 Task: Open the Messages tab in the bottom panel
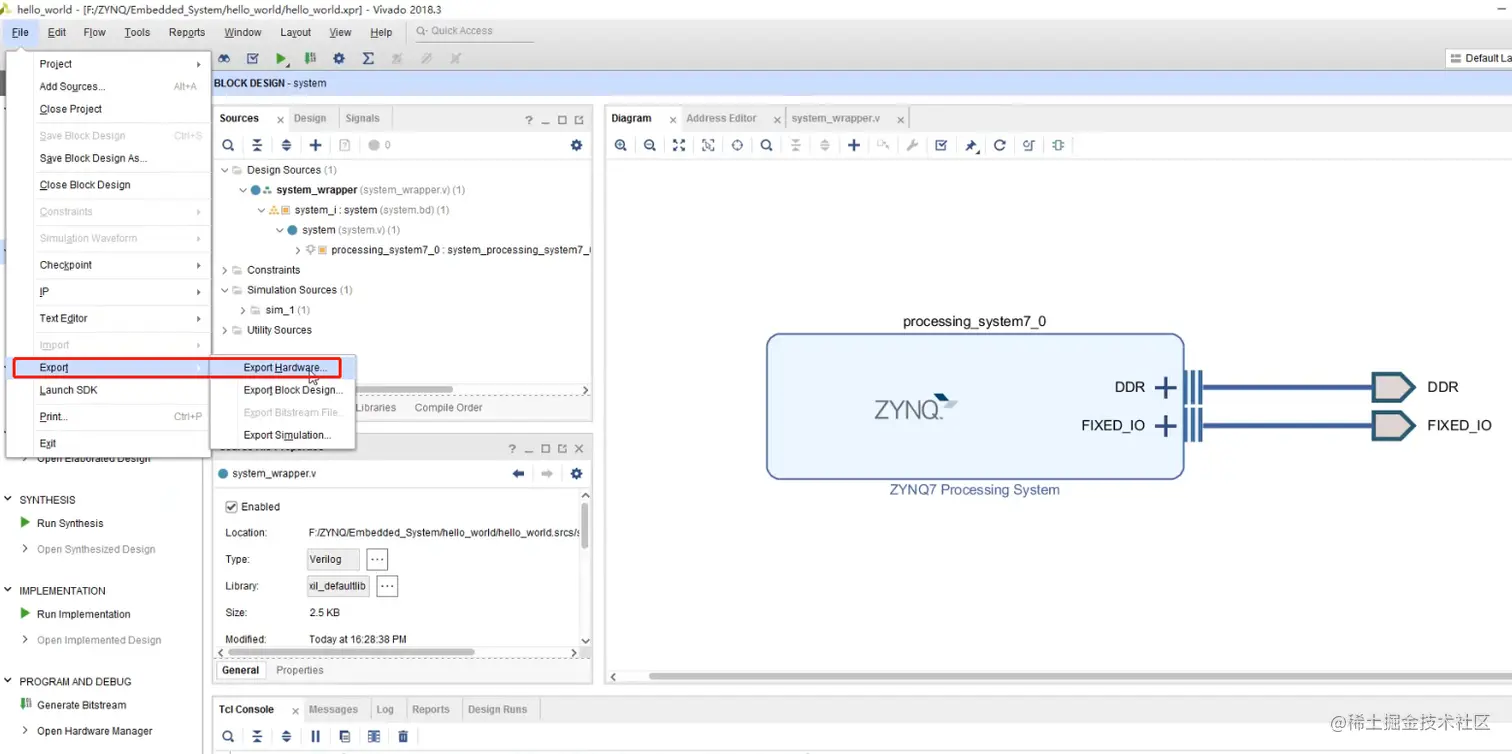[333, 709]
